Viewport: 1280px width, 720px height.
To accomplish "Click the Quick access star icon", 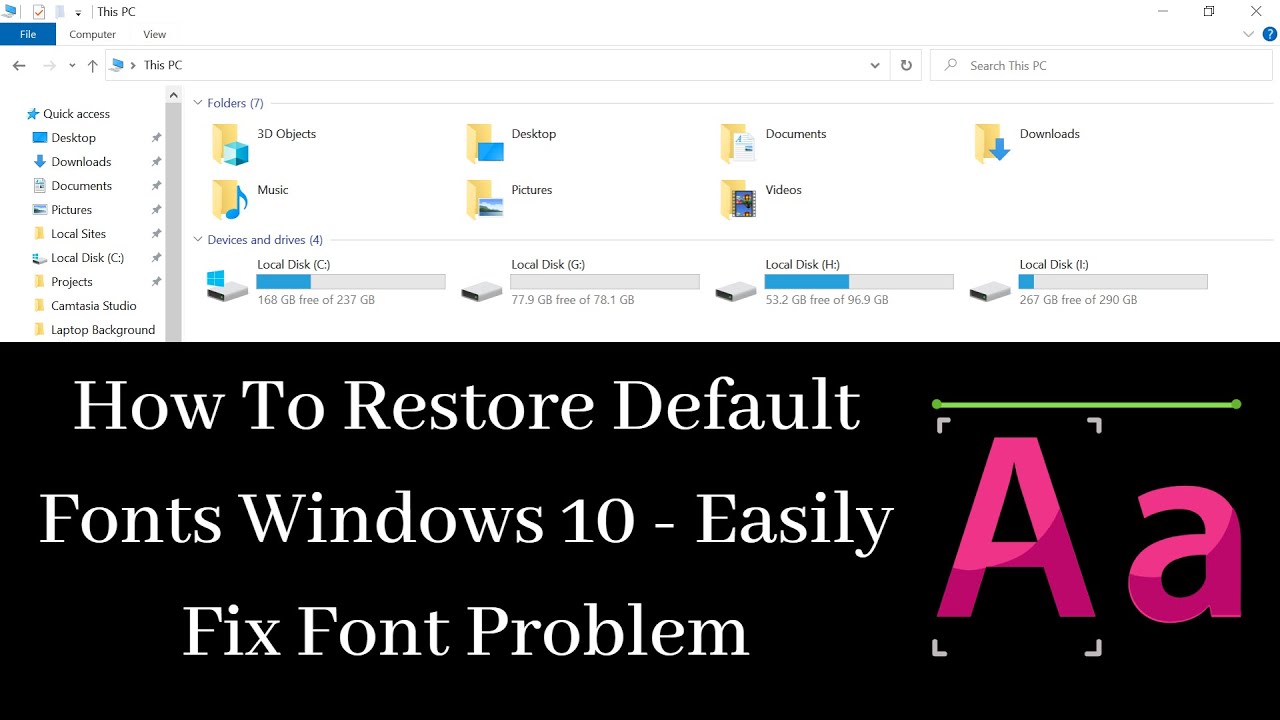I will pyautogui.click(x=33, y=114).
